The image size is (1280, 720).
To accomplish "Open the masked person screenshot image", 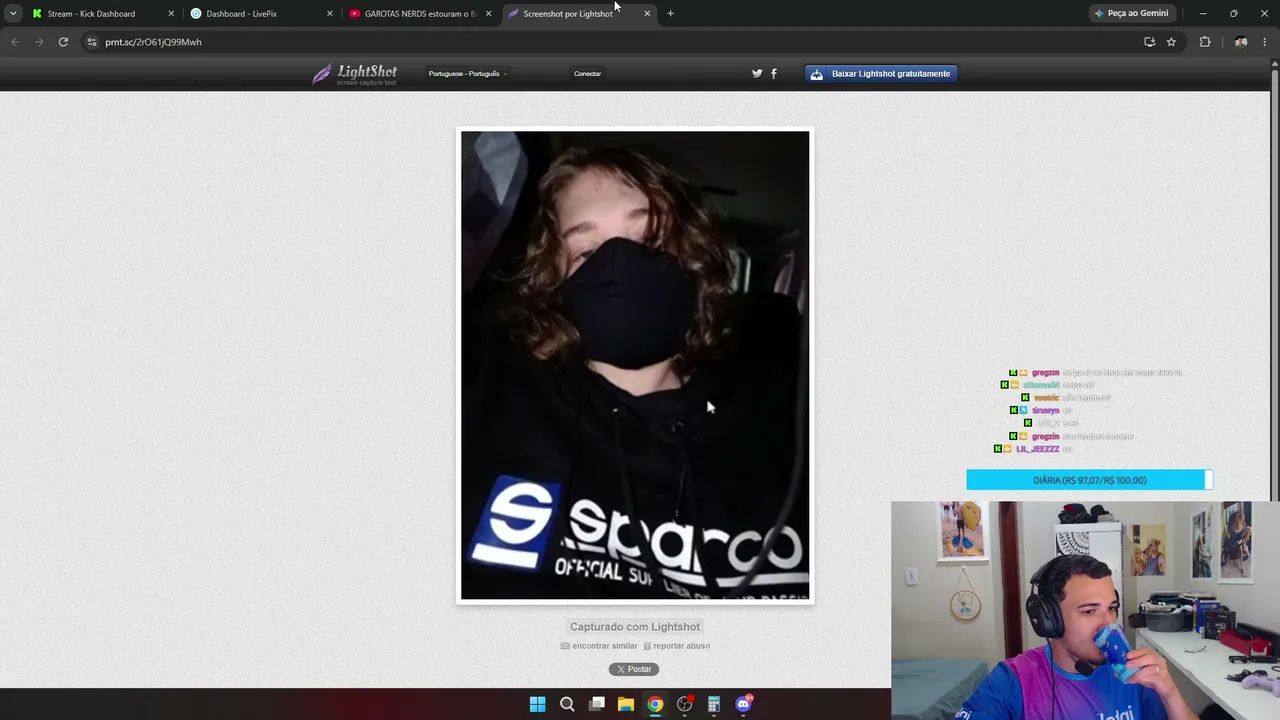I will (x=635, y=365).
